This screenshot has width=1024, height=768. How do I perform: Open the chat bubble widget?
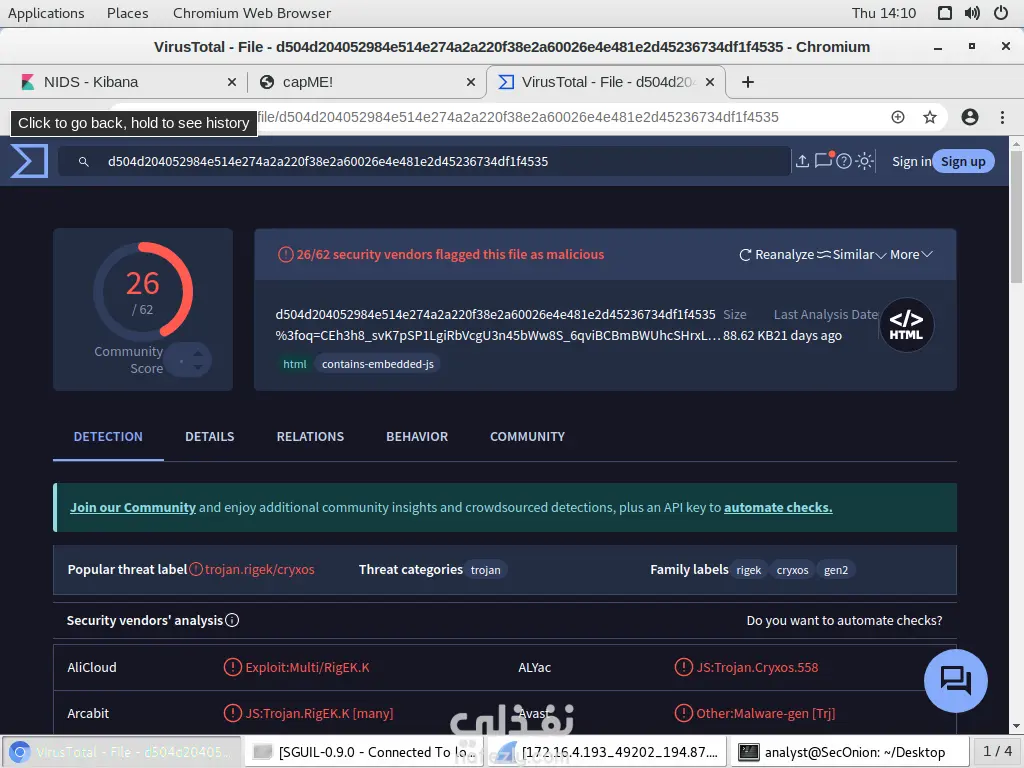[x=955, y=680]
